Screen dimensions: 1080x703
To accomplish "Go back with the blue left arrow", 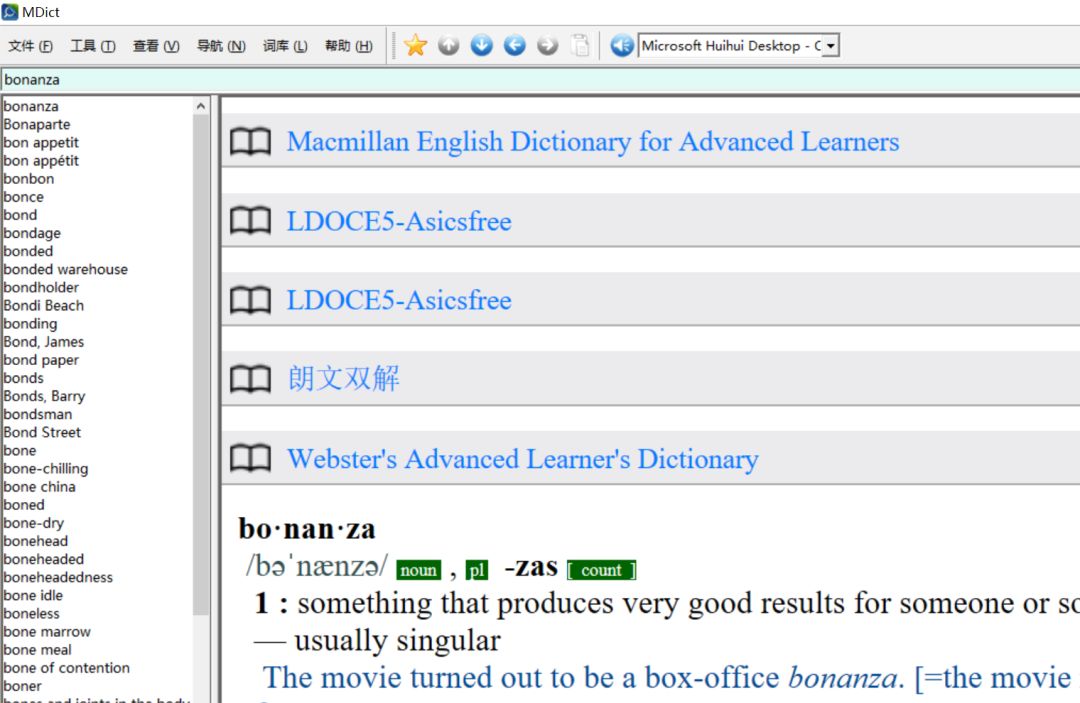I will pyautogui.click(x=515, y=45).
